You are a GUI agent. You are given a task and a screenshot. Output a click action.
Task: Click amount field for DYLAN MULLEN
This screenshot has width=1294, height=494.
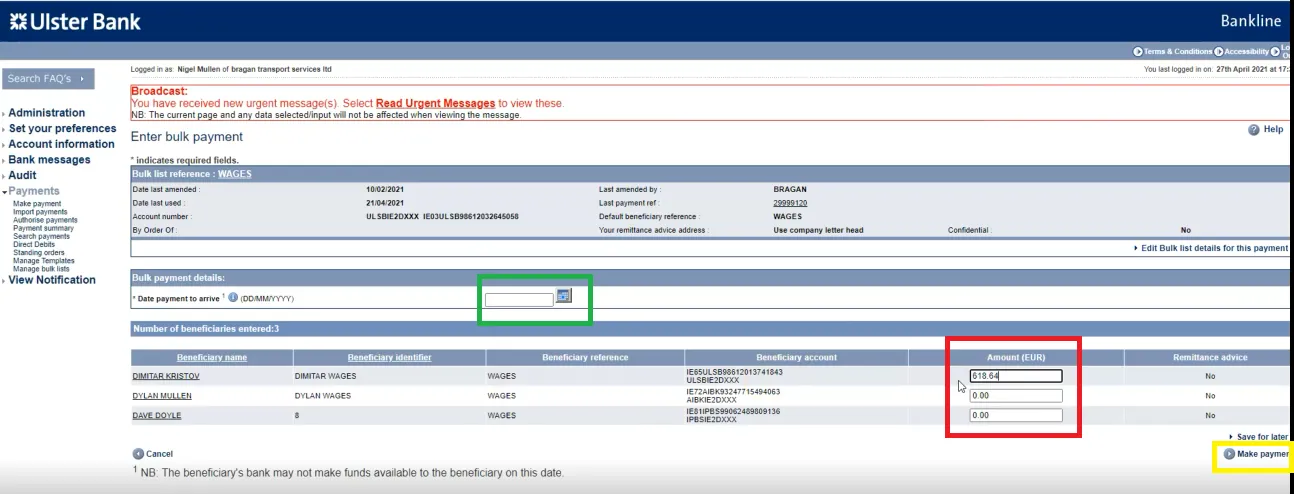pyautogui.click(x=1015, y=396)
